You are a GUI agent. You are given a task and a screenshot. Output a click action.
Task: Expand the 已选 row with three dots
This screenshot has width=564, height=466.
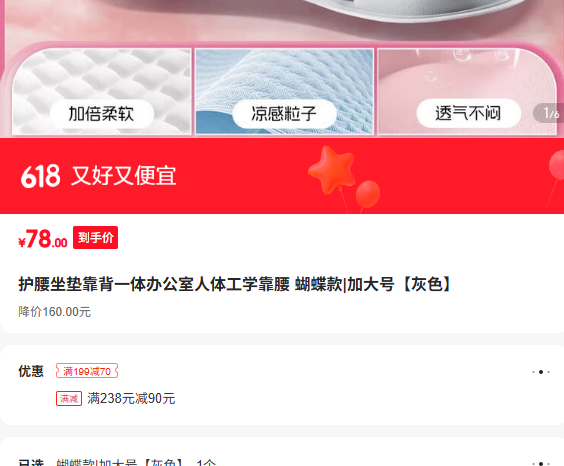click(541, 463)
